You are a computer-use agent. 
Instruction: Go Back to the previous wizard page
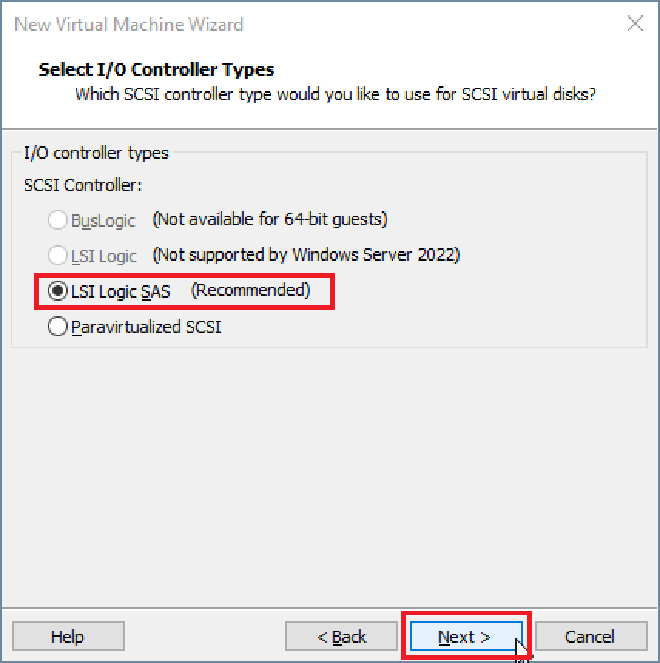click(x=341, y=636)
